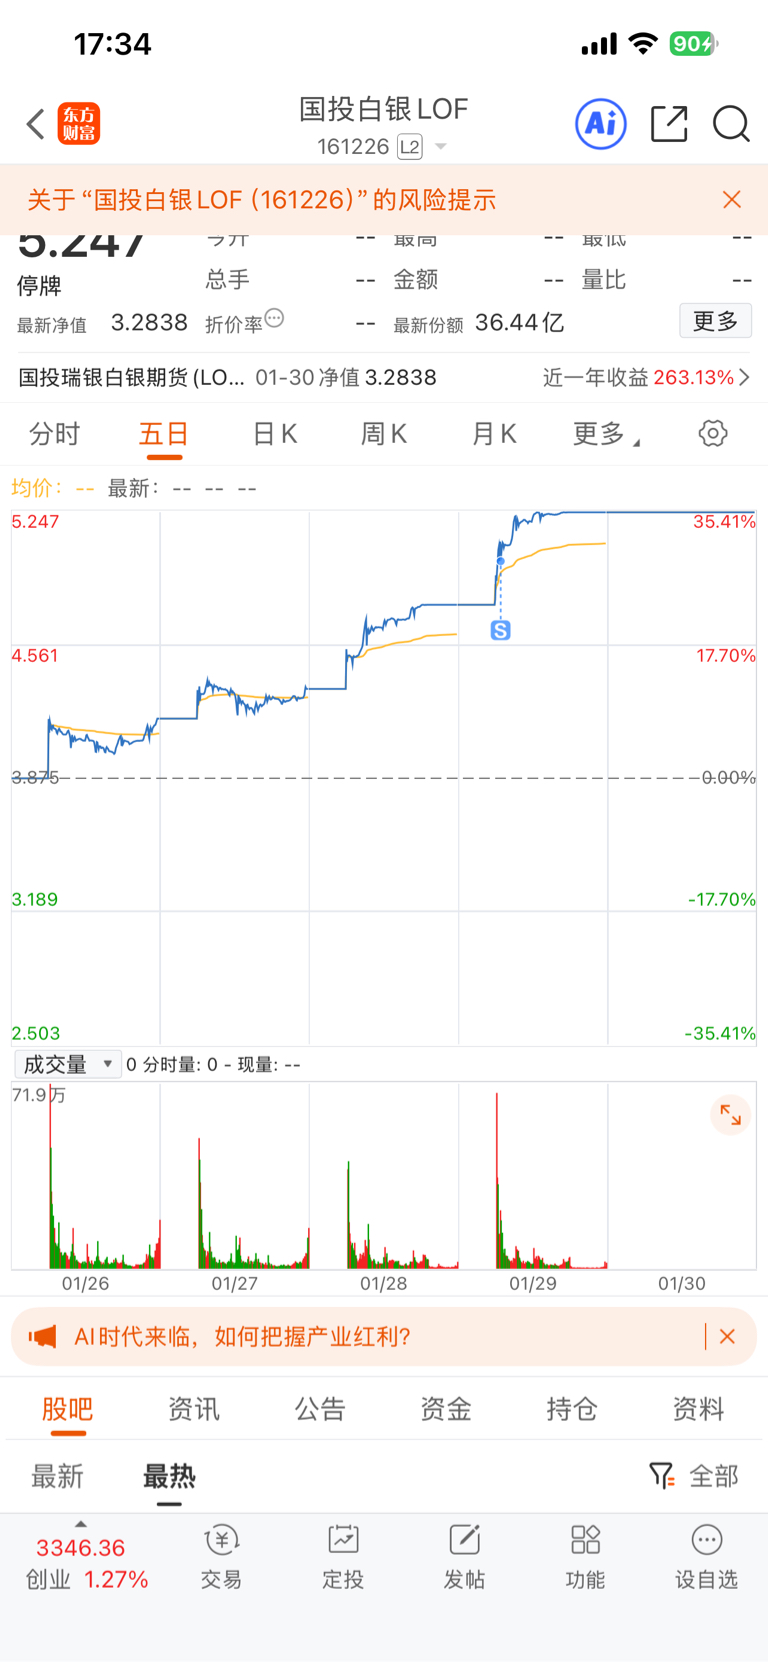Open search with magnifier icon
The image size is (768, 1662).
pyautogui.click(x=731, y=124)
